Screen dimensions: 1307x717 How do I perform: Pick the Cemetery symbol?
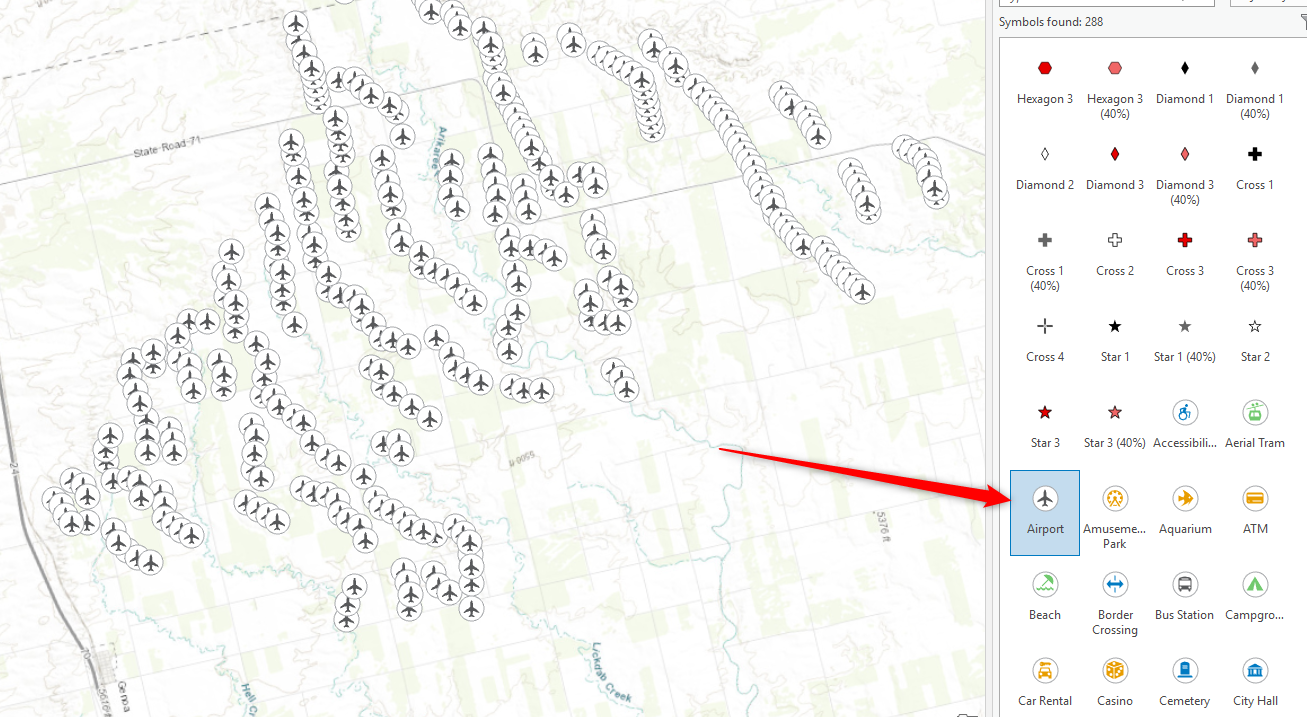[1185, 684]
